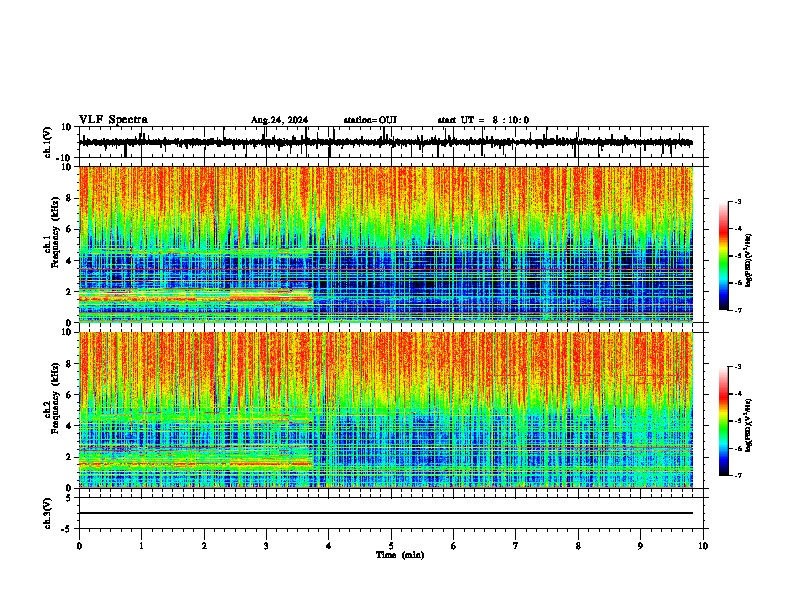Screen dimensions: 792x612
Task: Click the color scale bar beside ch.1 spectrogram
Action: [x=723, y=256]
